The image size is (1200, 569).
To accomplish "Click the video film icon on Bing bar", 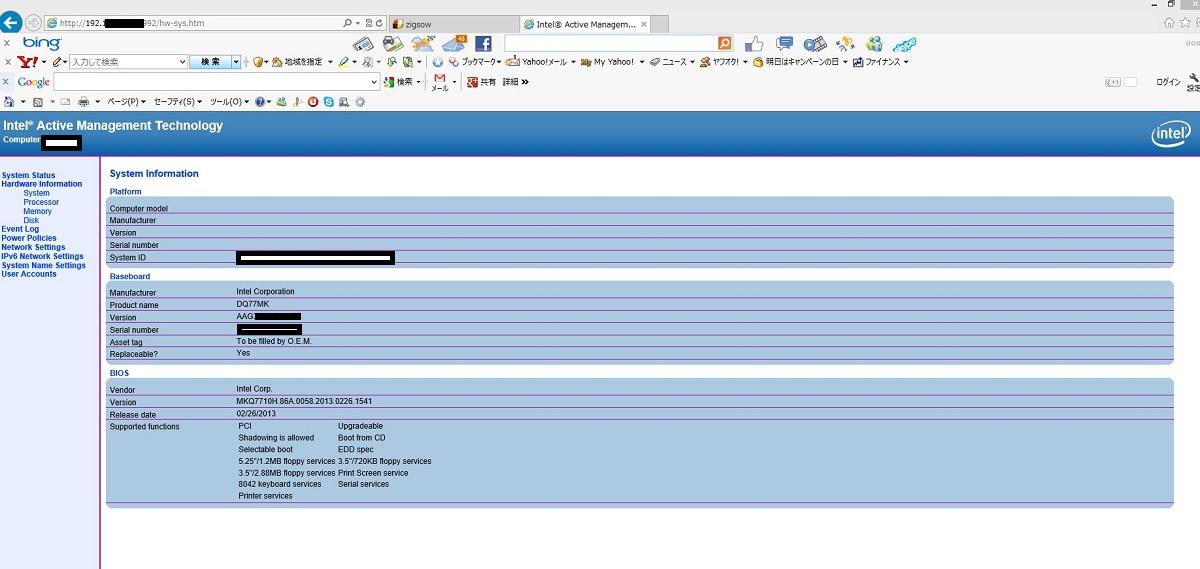I will pyautogui.click(x=815, y=44).
